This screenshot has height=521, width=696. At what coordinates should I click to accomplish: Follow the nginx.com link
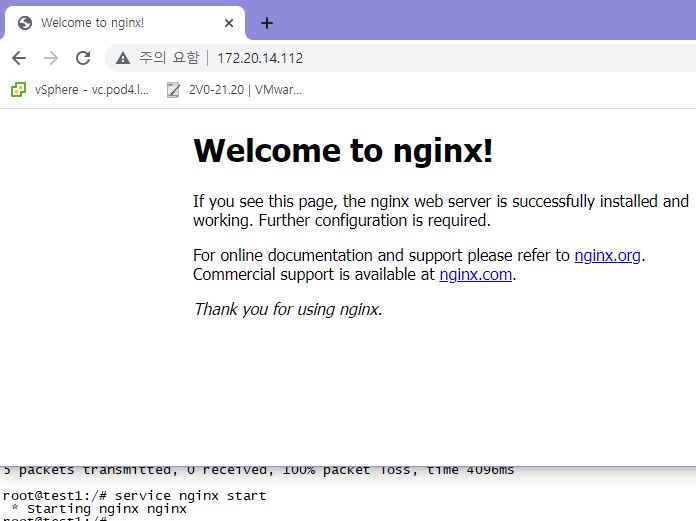[x=475, y=275]
